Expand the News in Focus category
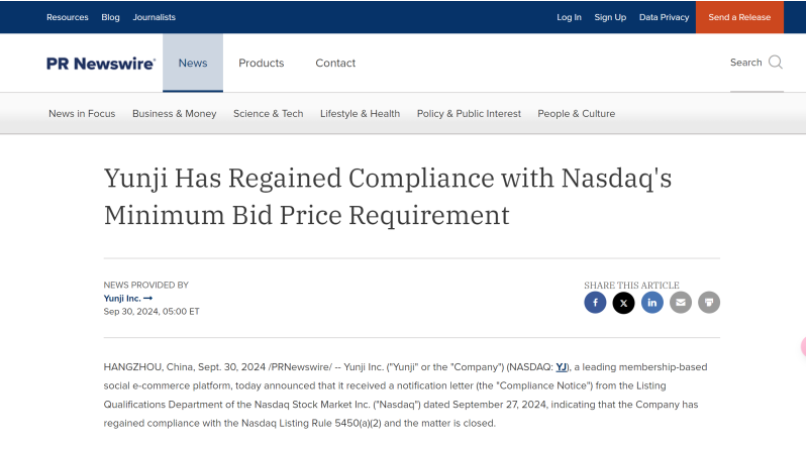This screenshot has height=451, width=806. [82, 114]
